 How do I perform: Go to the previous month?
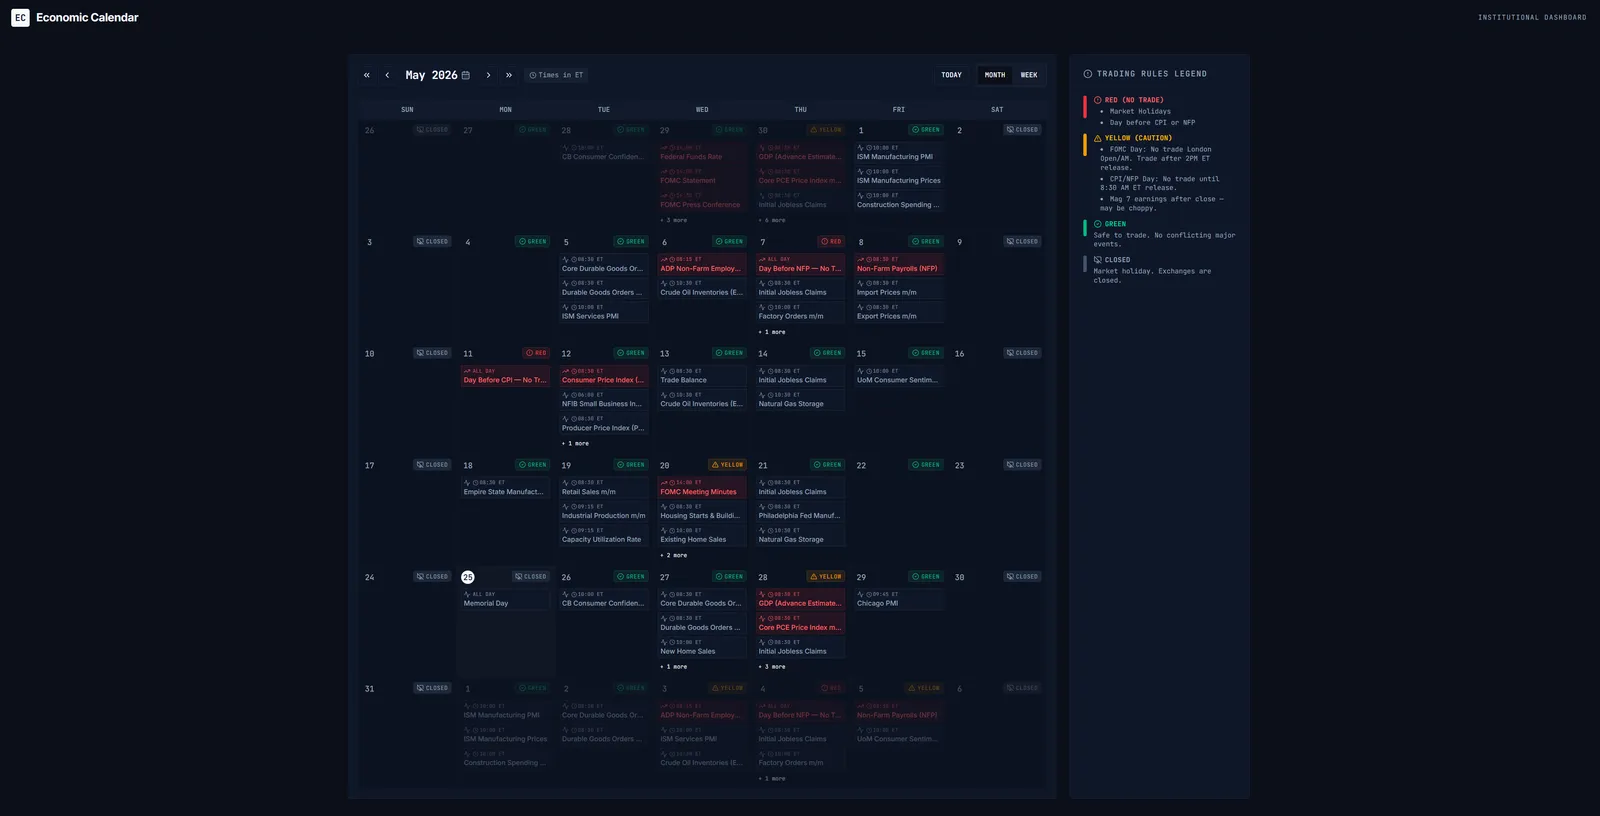(387, 75)
